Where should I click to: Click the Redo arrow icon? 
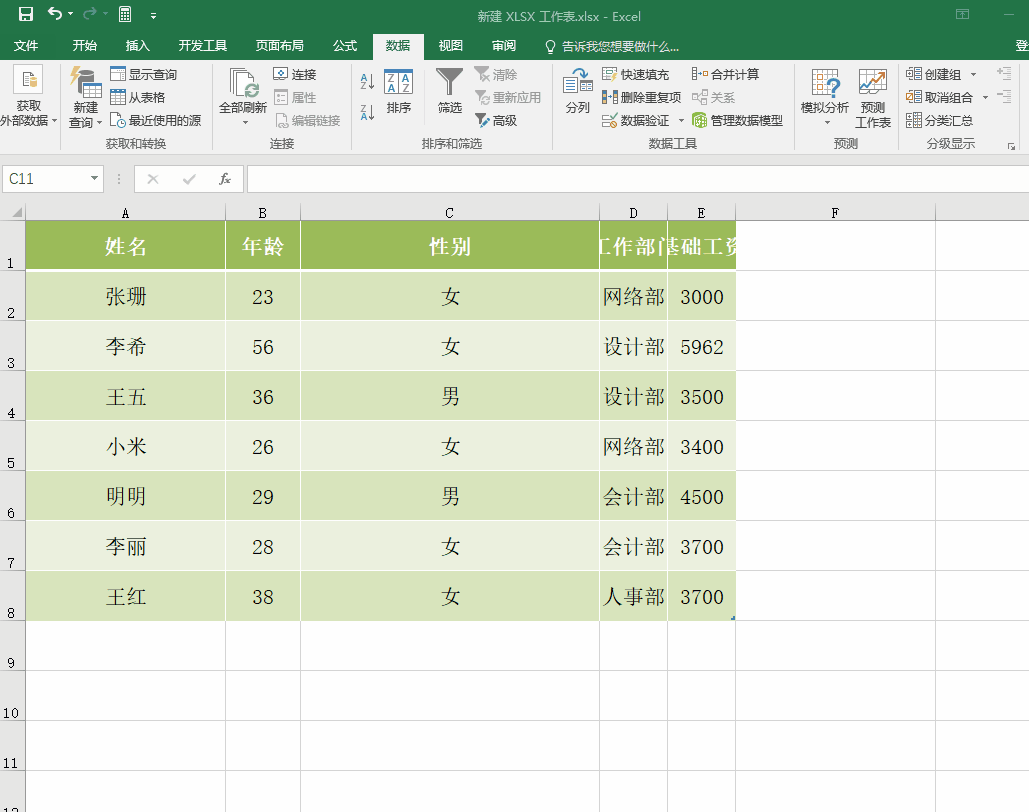90,14
